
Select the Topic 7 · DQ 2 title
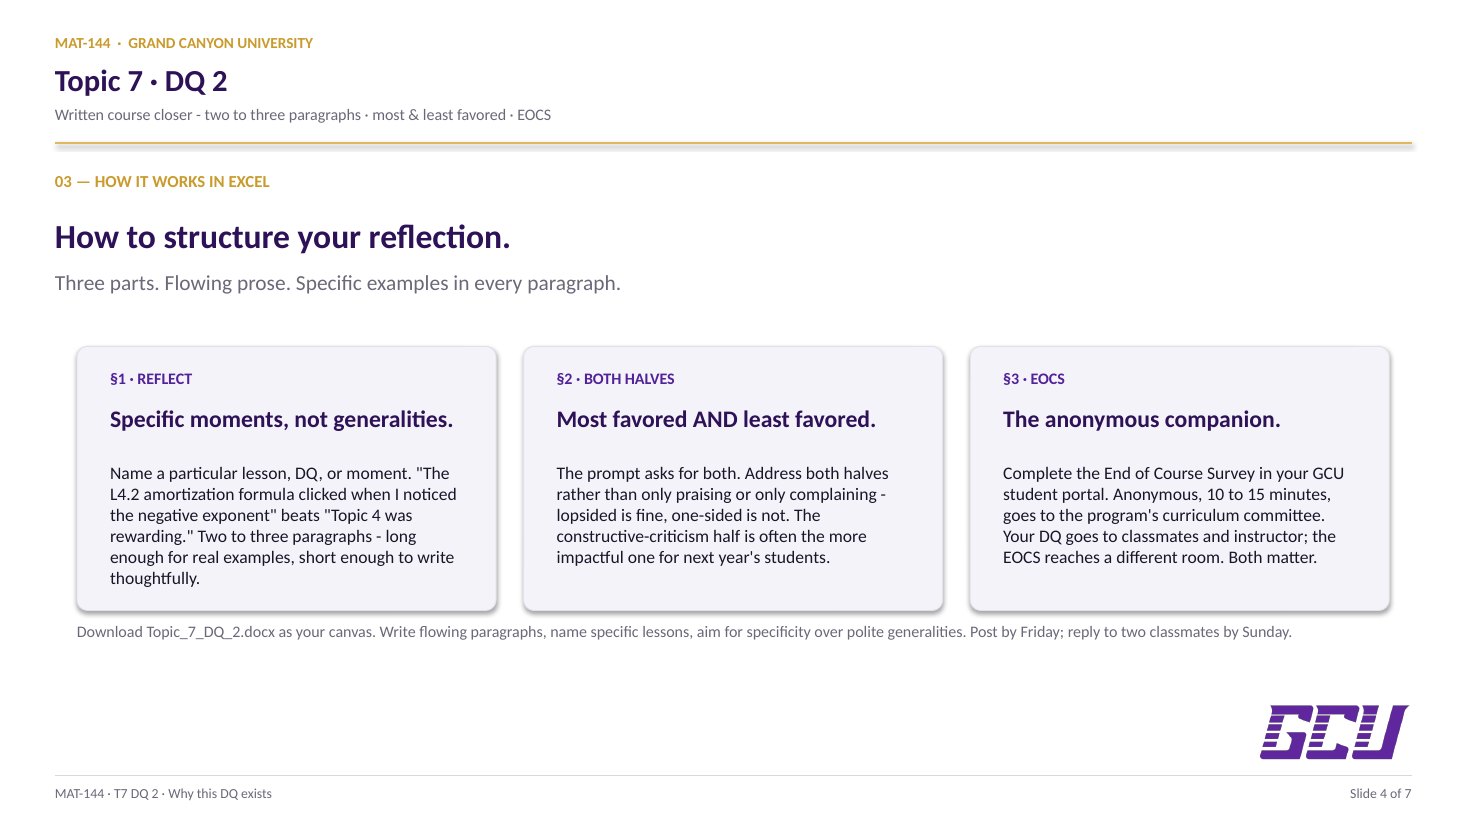click(141, 81)
